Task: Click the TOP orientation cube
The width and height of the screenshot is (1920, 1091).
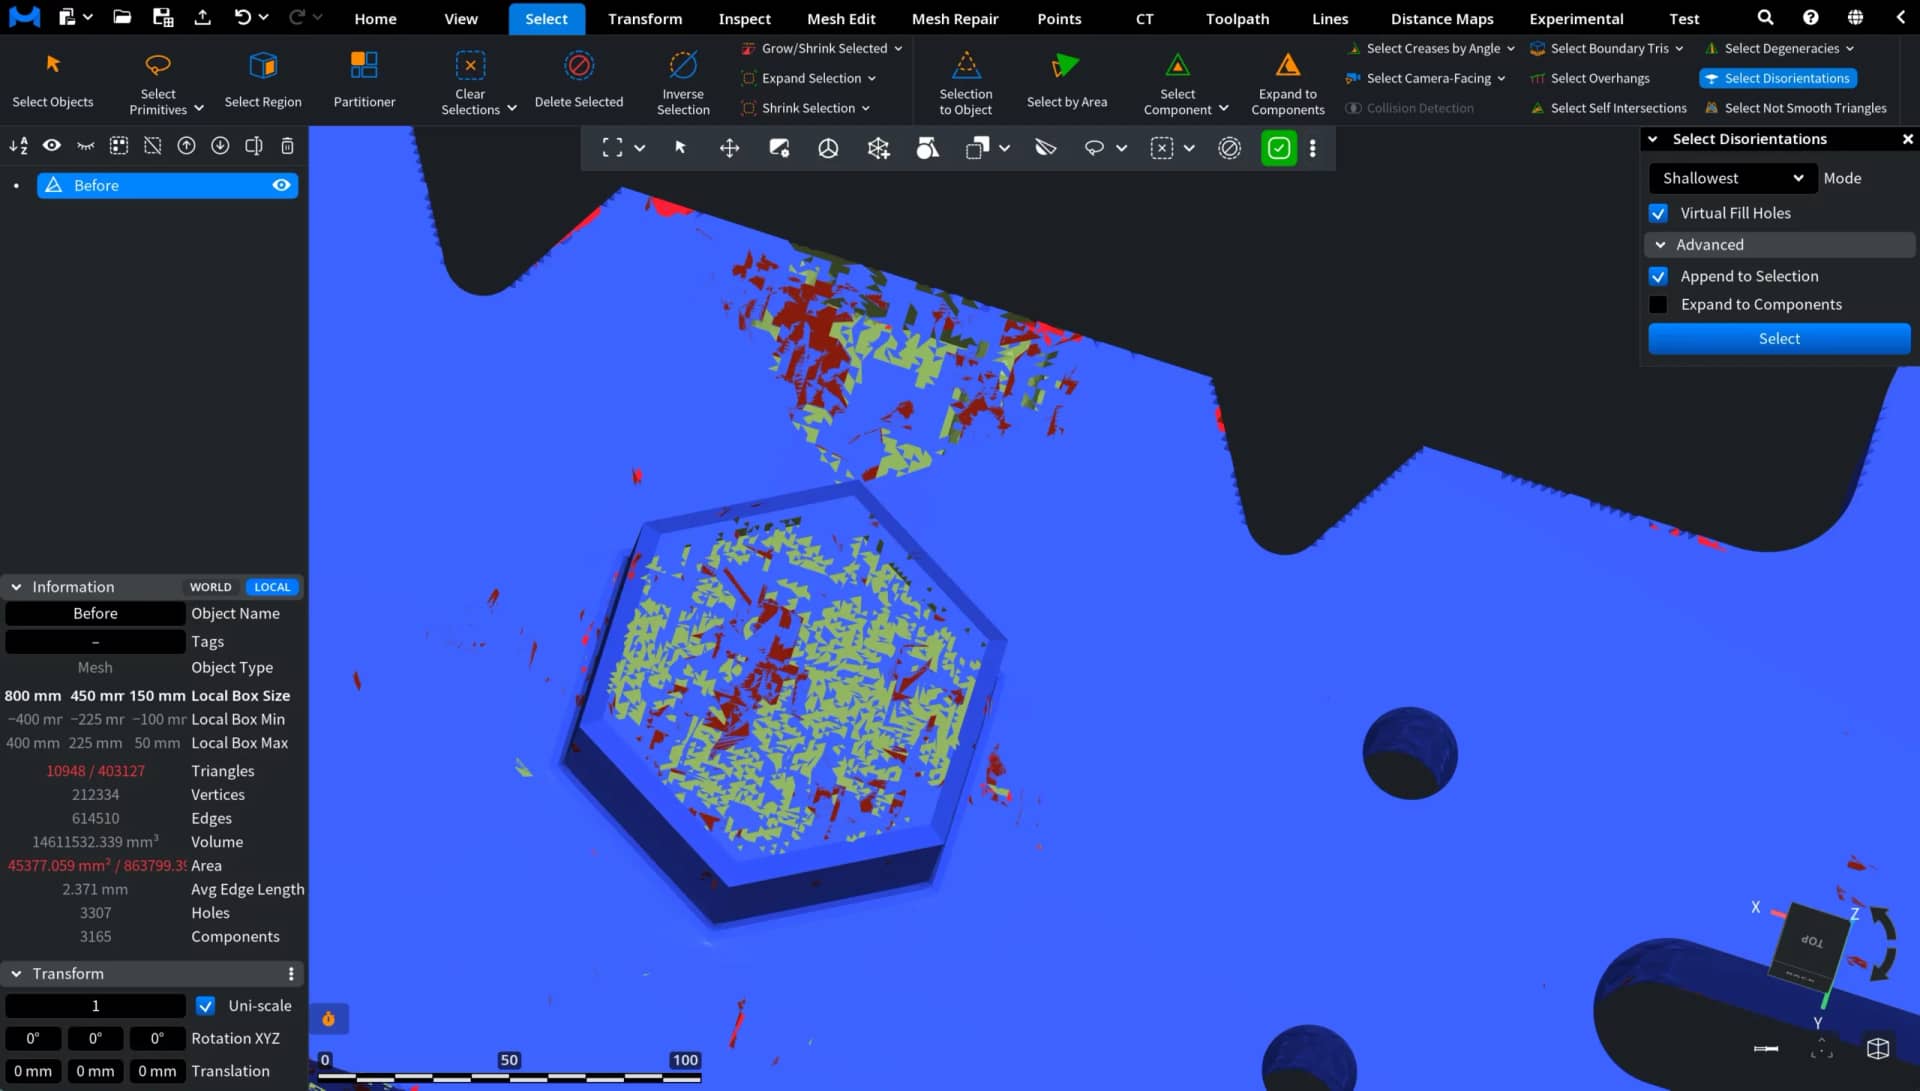Action: pyautogui.click(x=1811, y=944)
